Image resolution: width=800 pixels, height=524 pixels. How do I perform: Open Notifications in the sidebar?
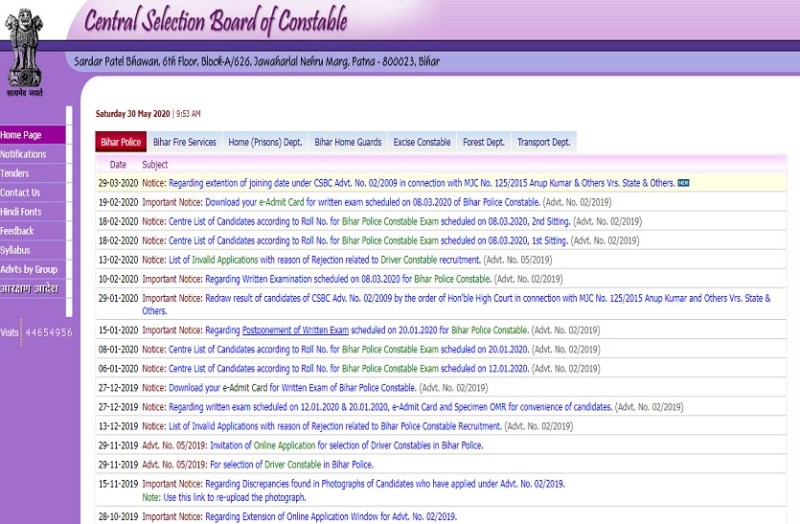24,154
